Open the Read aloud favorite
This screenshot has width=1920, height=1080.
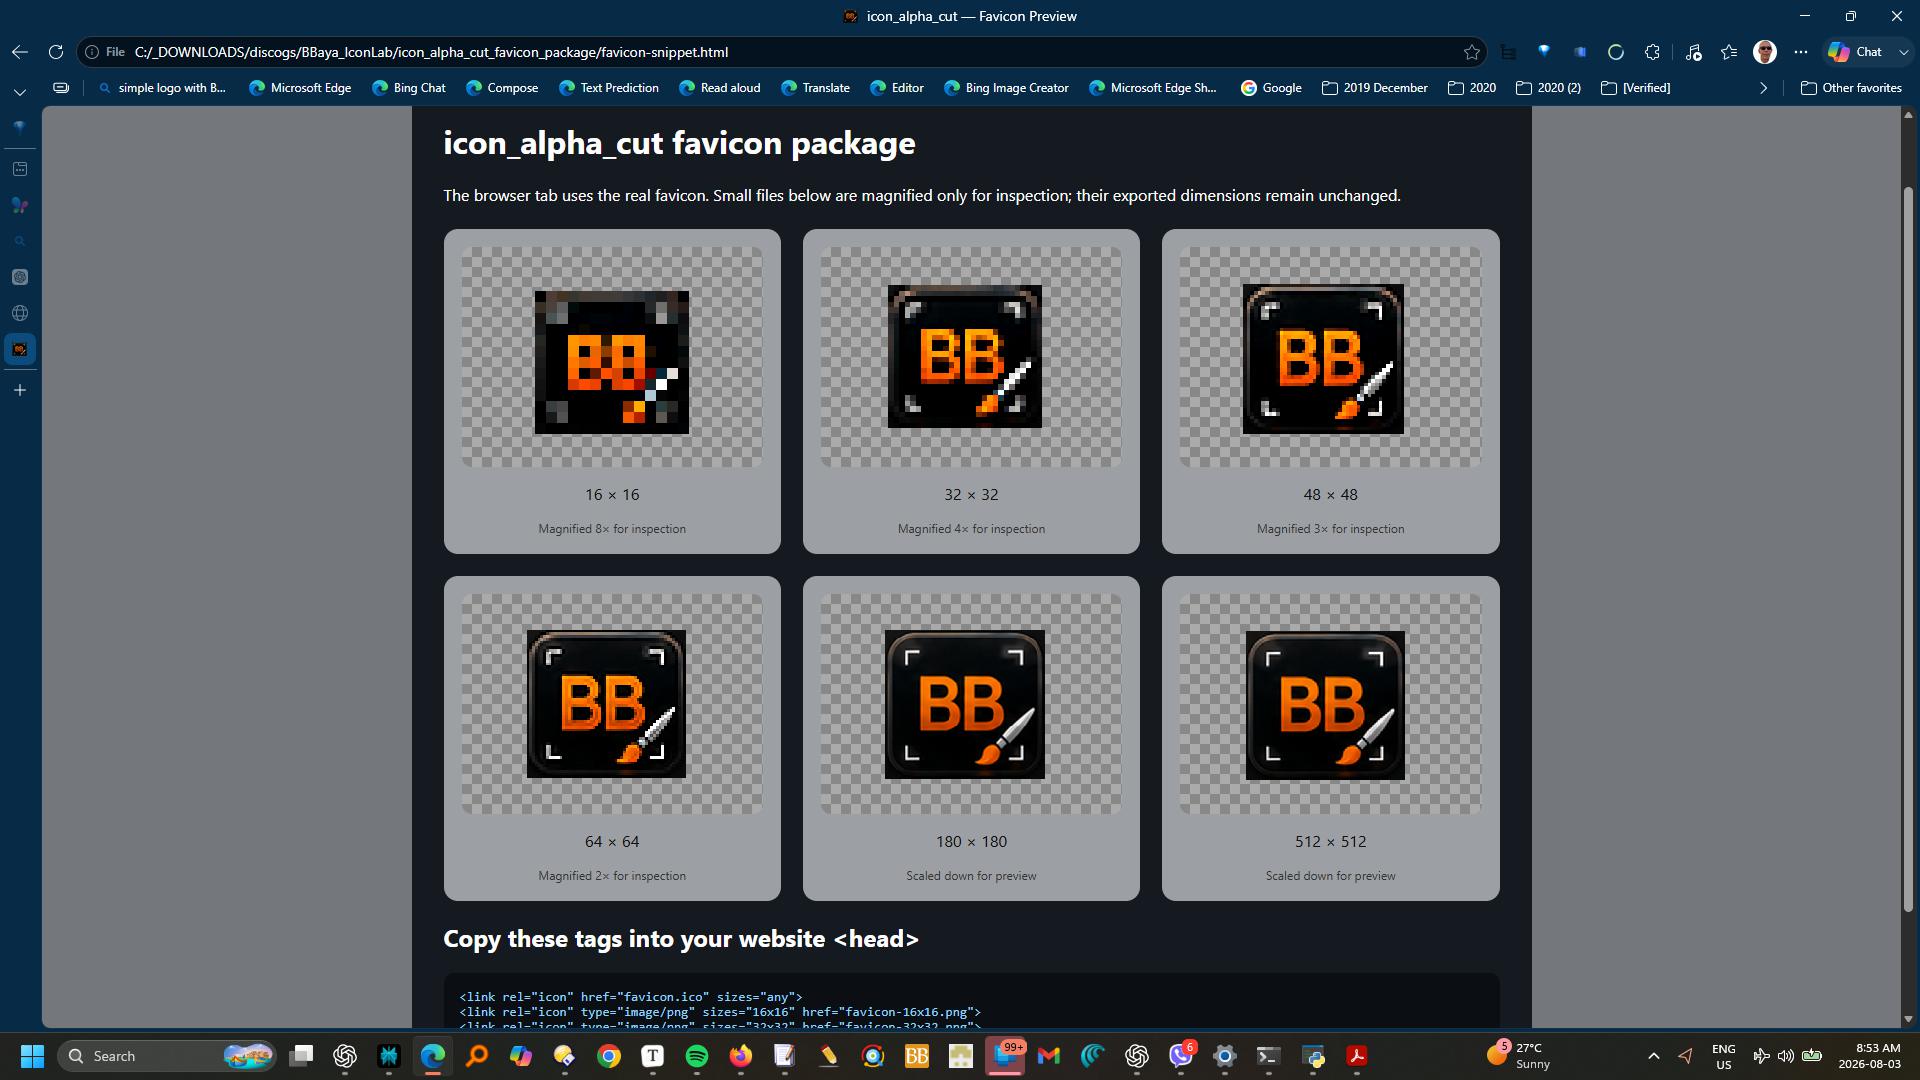pos(720,88)
